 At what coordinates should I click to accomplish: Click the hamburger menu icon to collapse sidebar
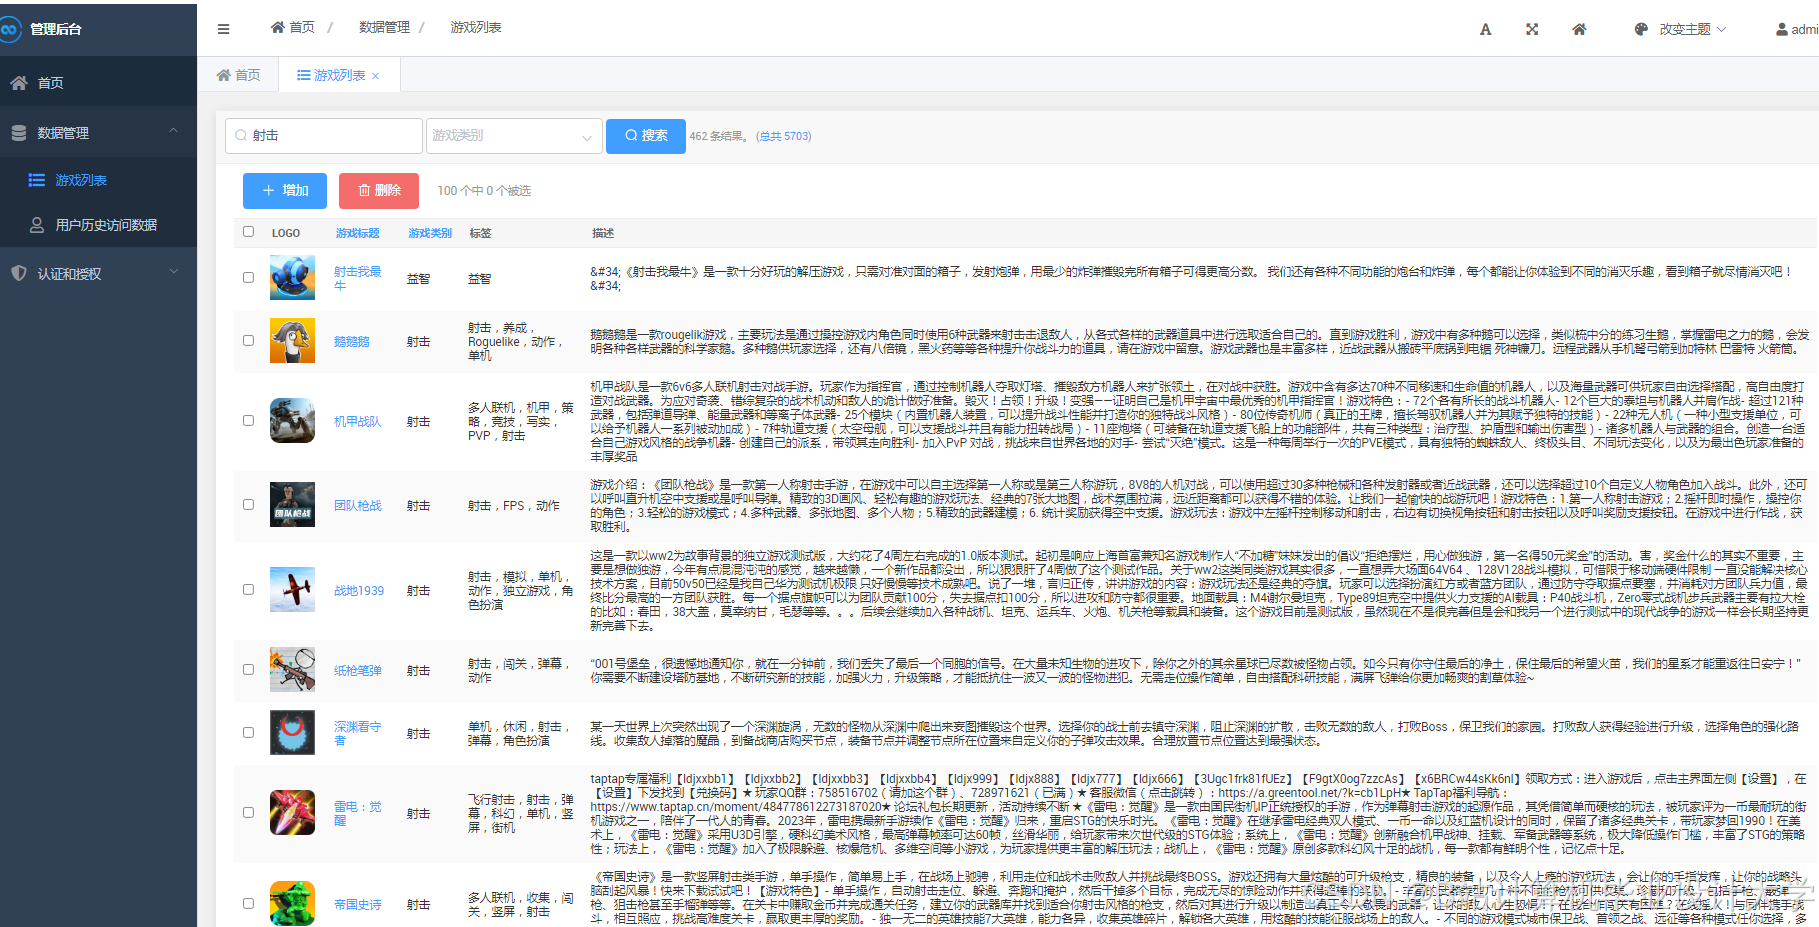223,28
